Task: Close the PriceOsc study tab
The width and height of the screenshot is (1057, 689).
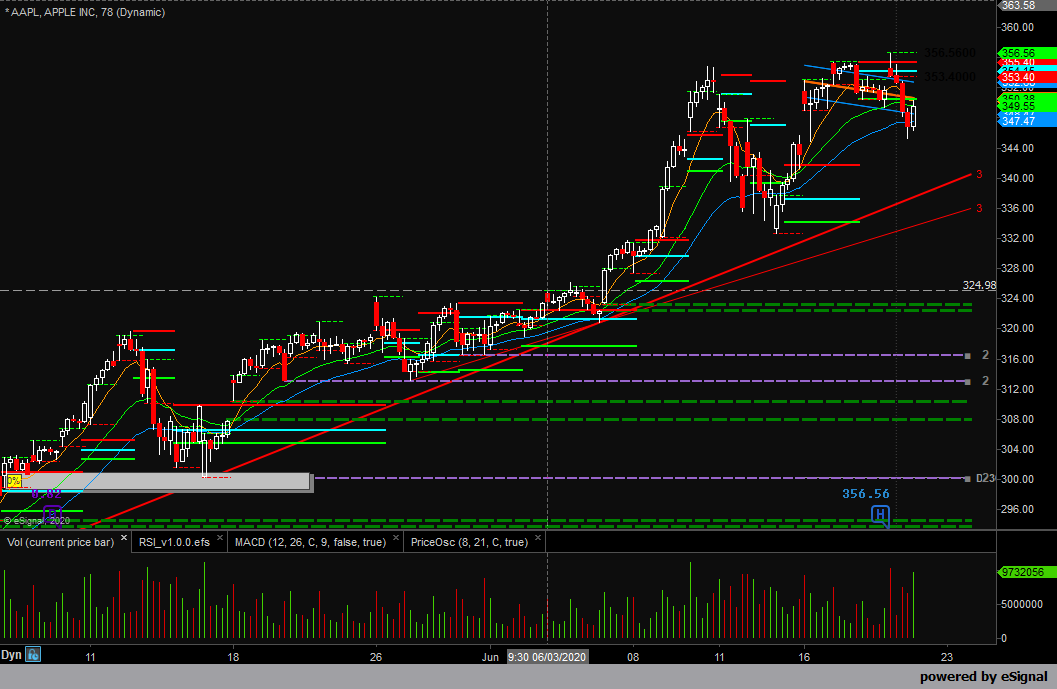Action: (538, 538)
